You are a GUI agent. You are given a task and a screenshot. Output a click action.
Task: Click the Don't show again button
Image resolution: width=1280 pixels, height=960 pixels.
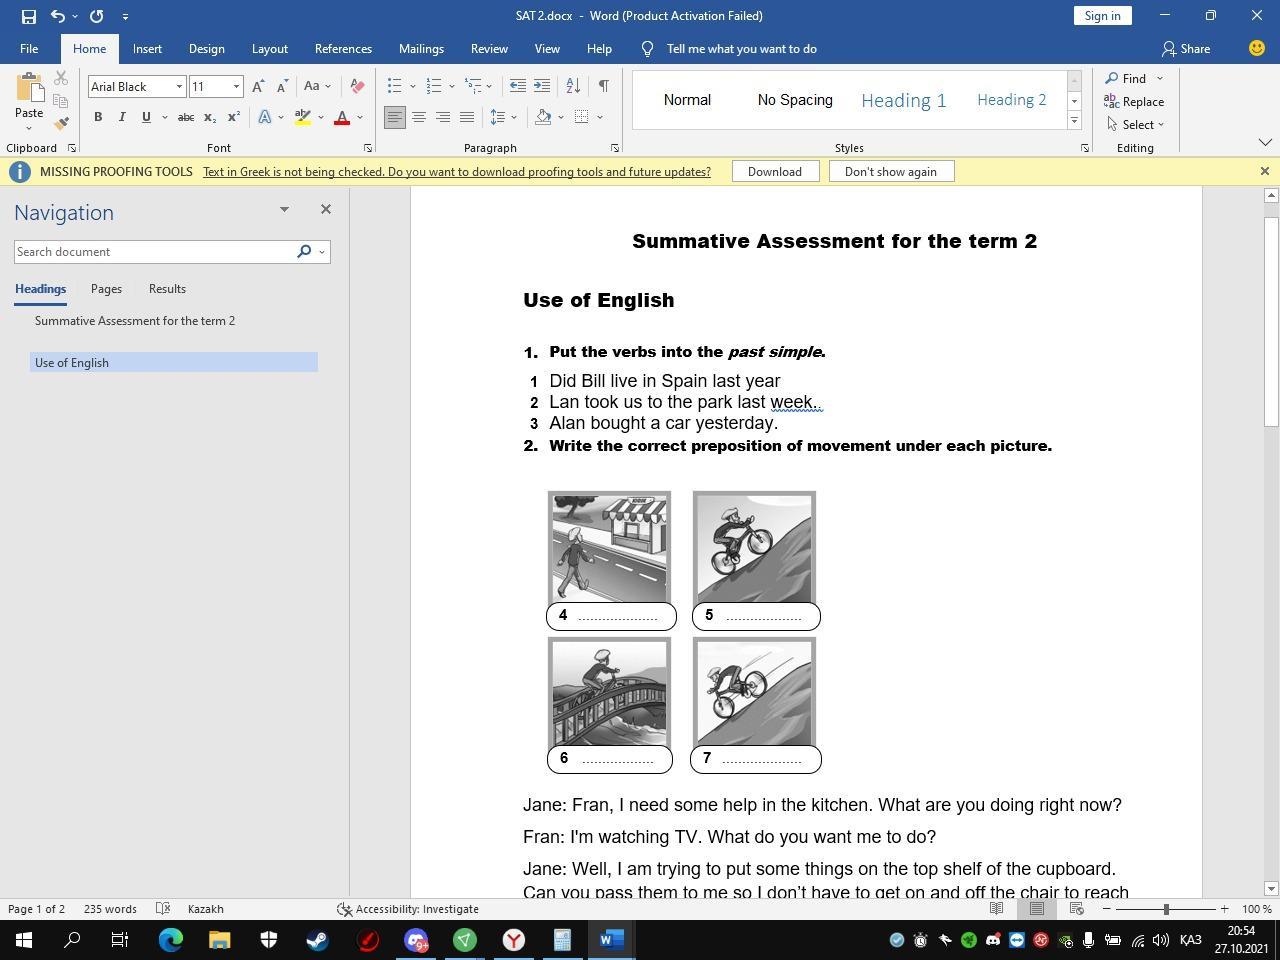[x=890, y=171]
